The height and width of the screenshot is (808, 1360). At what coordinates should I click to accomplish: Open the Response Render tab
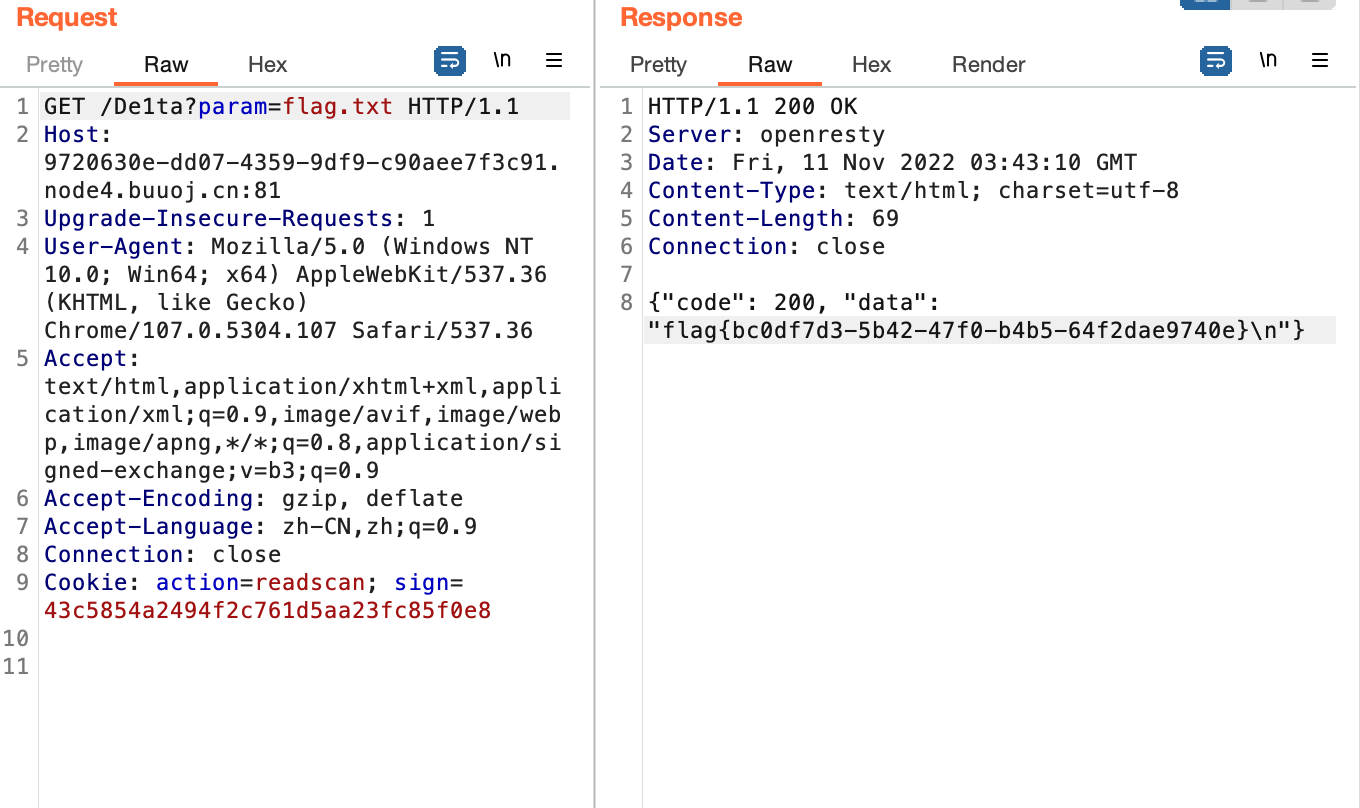coord(988,65)
